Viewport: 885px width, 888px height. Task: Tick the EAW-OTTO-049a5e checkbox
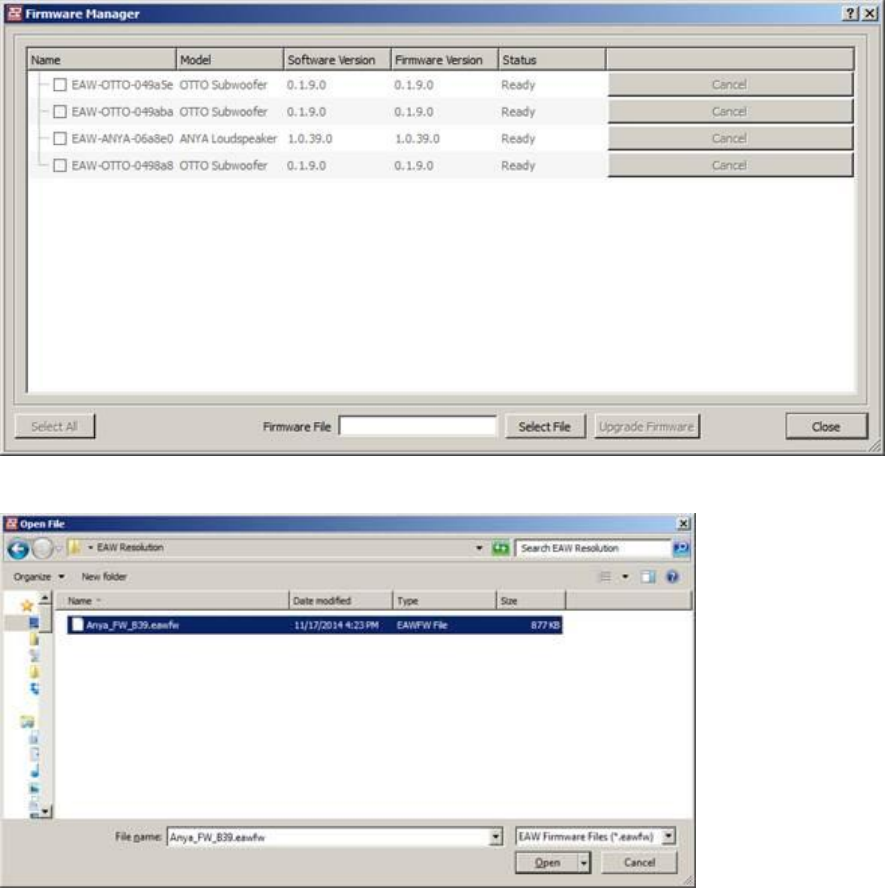pyautogui.click(x=59, y=85)
